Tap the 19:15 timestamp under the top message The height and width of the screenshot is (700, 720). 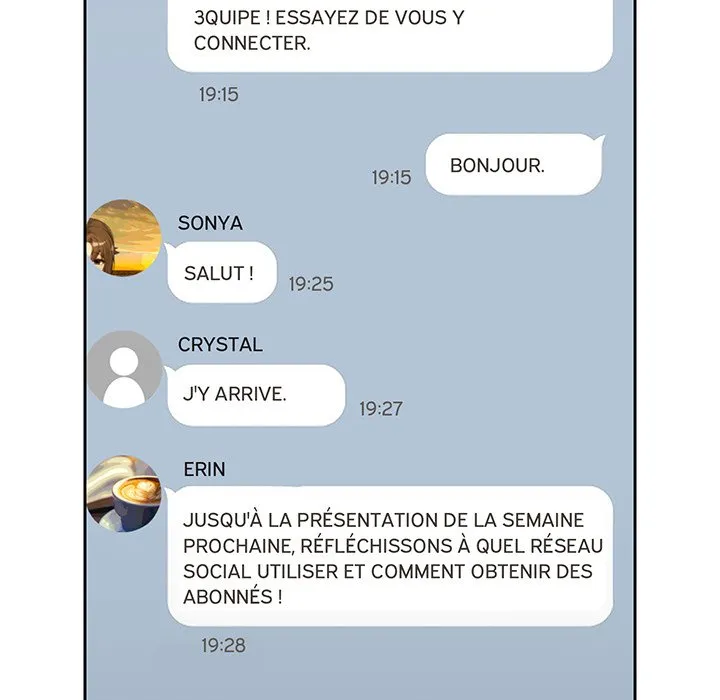click(219, 95)
